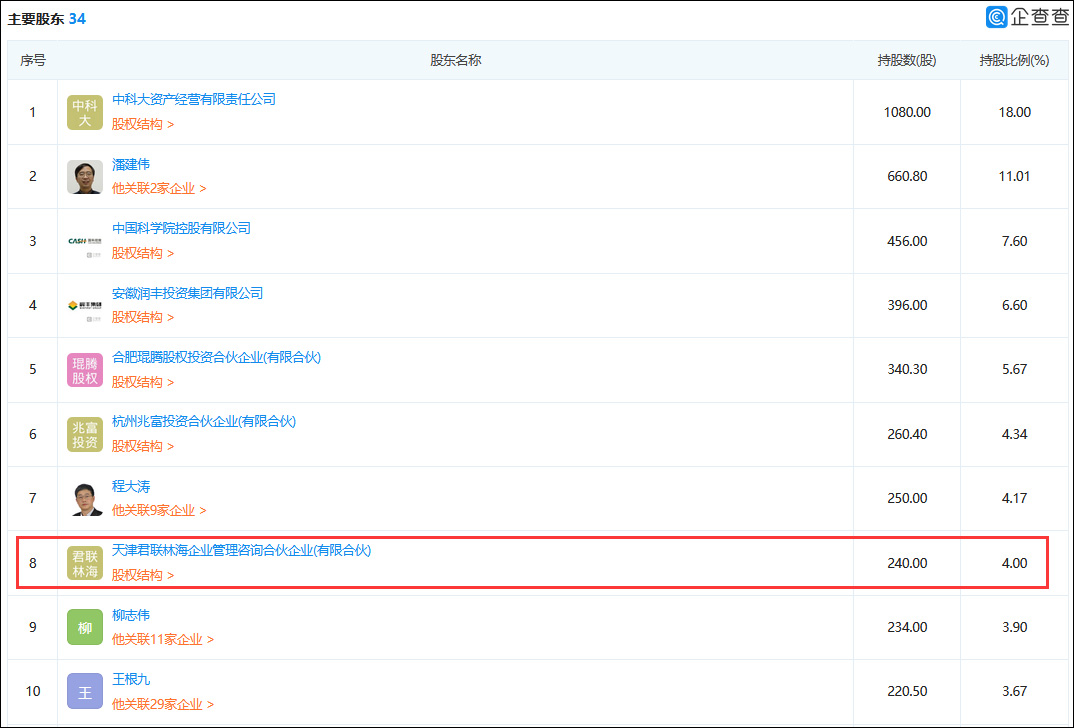Click the green 柳 avatar icon

click(85, 627)
